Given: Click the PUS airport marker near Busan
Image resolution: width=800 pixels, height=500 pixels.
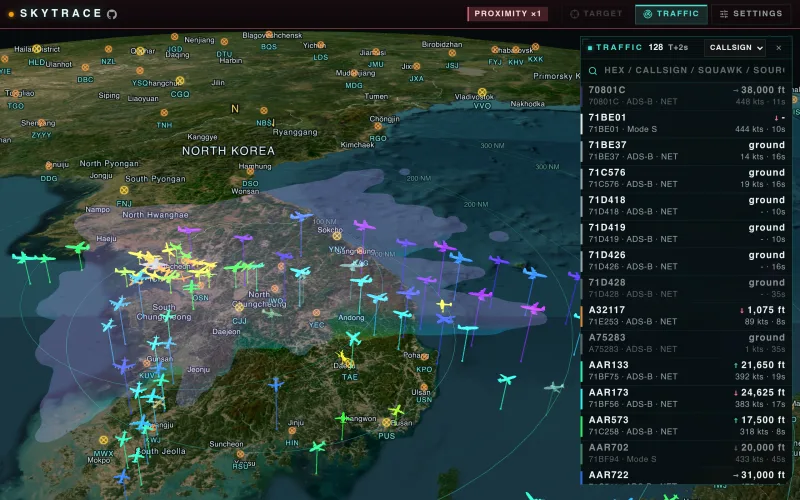Looking at the screenshot, I should [x=387, y=423].
